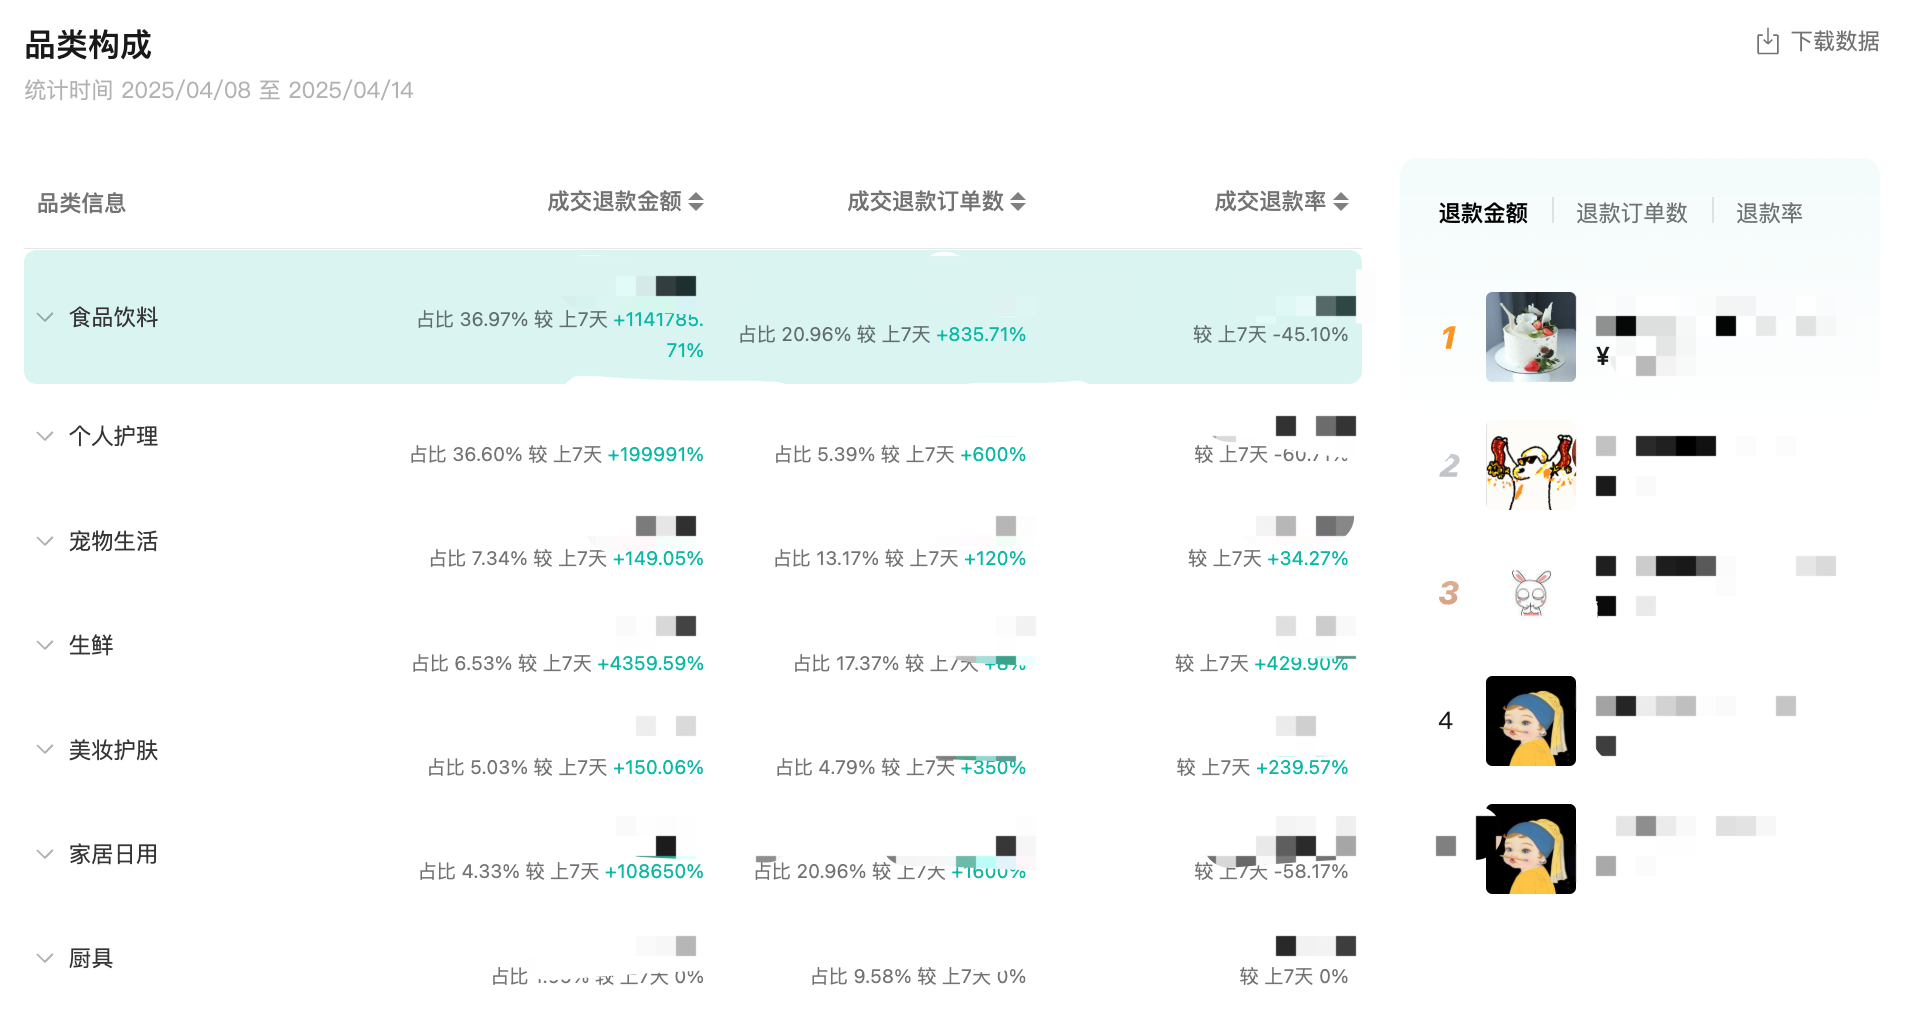The height and width of the screenshot is (1034, 1905).
Task: Select the 退款金额 ranking tab
Action: tap(1483, 213)
